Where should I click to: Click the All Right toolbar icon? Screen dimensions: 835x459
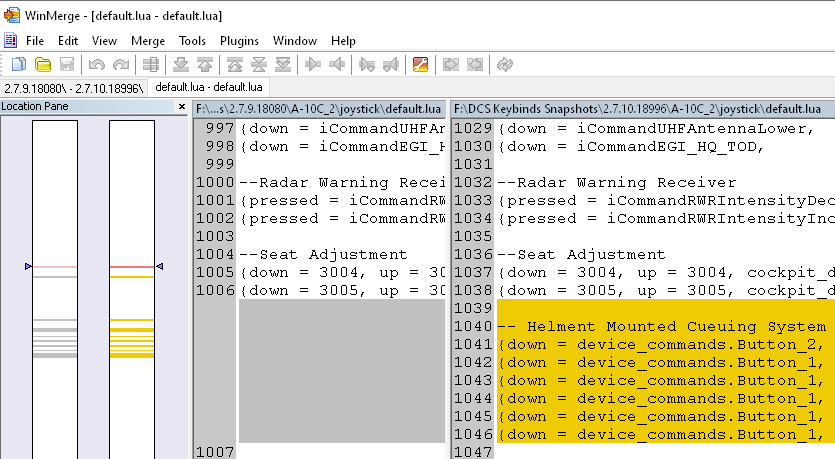pyautogui.click(x=451, y=65)
